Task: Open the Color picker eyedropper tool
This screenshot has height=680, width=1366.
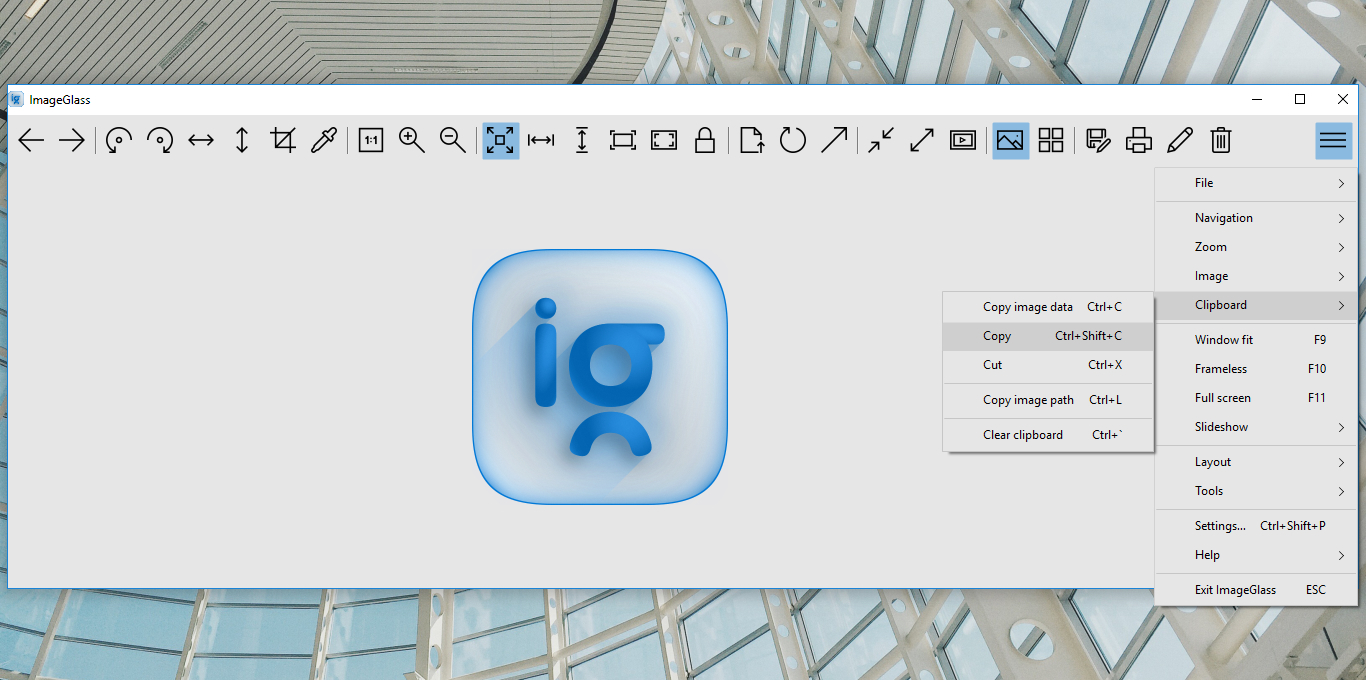Action: pyautogui.click(x=324, y=141)
